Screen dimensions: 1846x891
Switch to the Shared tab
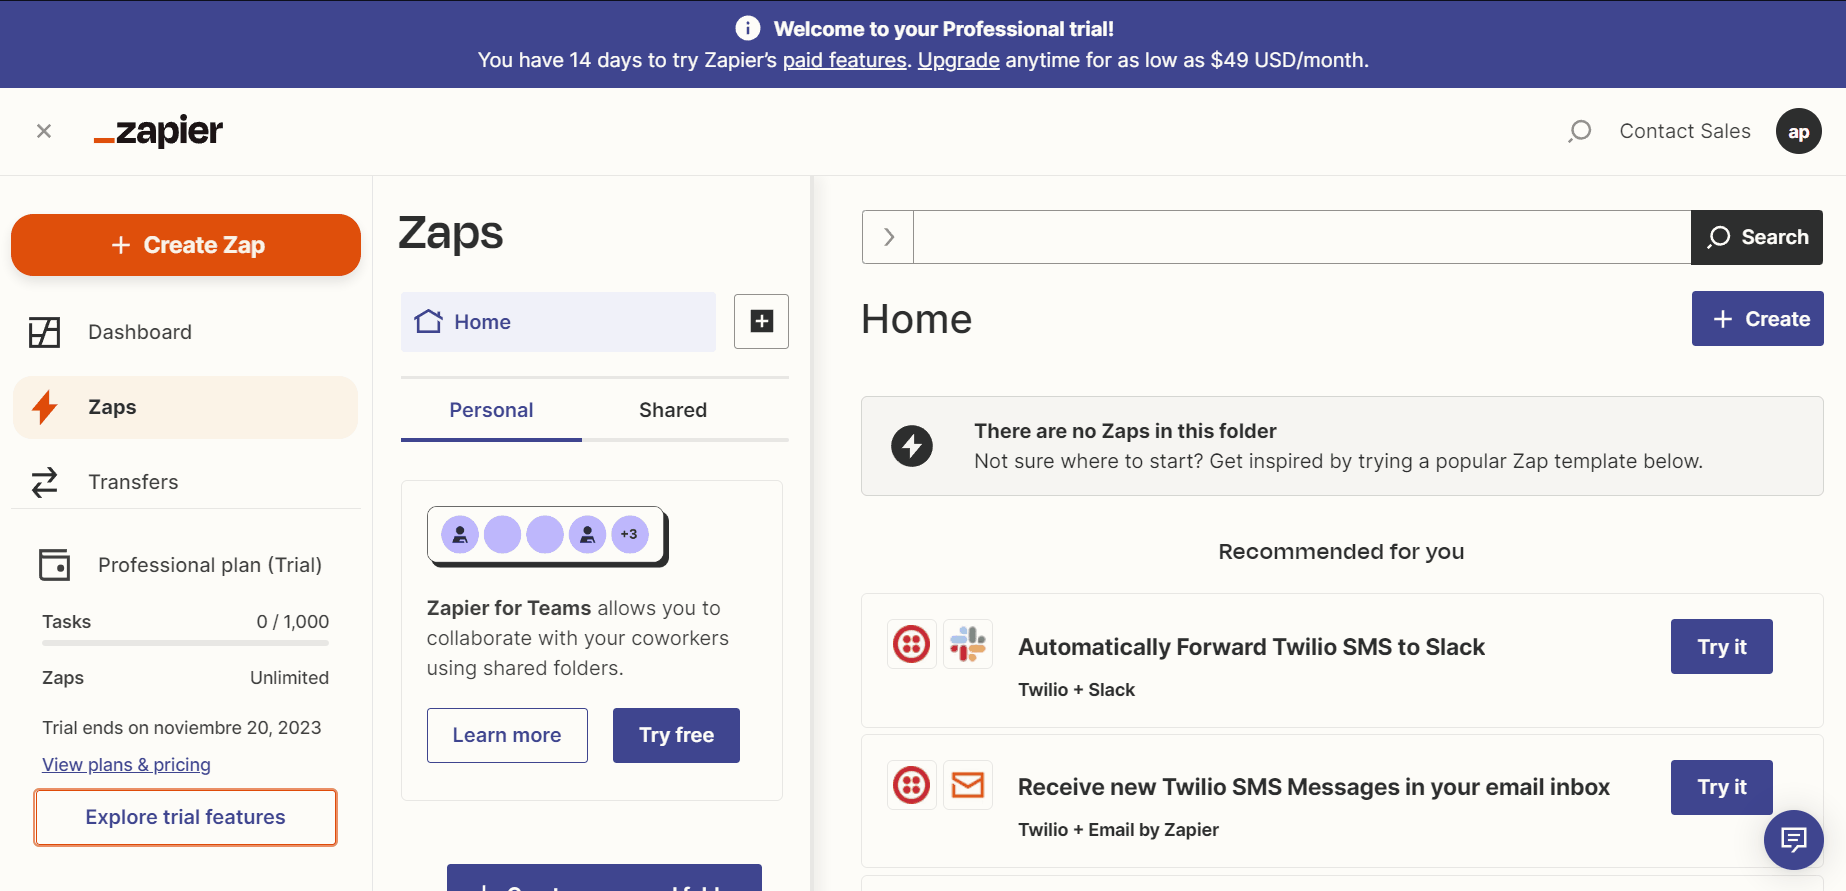pos(672,410)
